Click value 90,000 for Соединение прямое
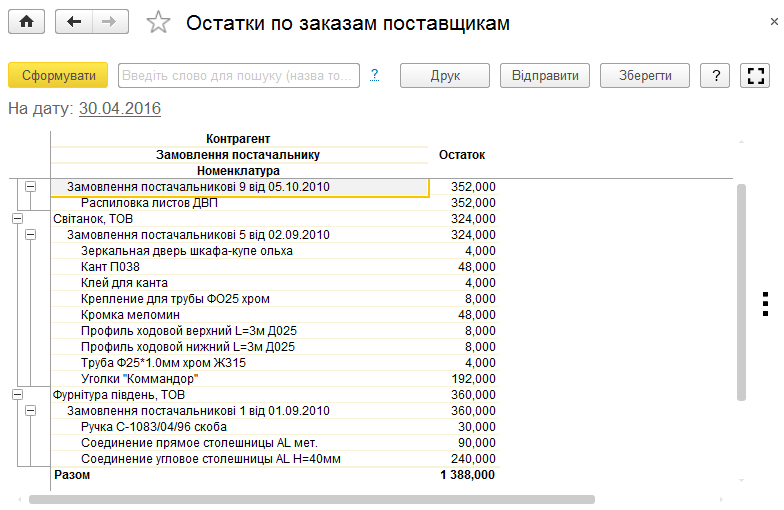 click(x=476, y=443)
